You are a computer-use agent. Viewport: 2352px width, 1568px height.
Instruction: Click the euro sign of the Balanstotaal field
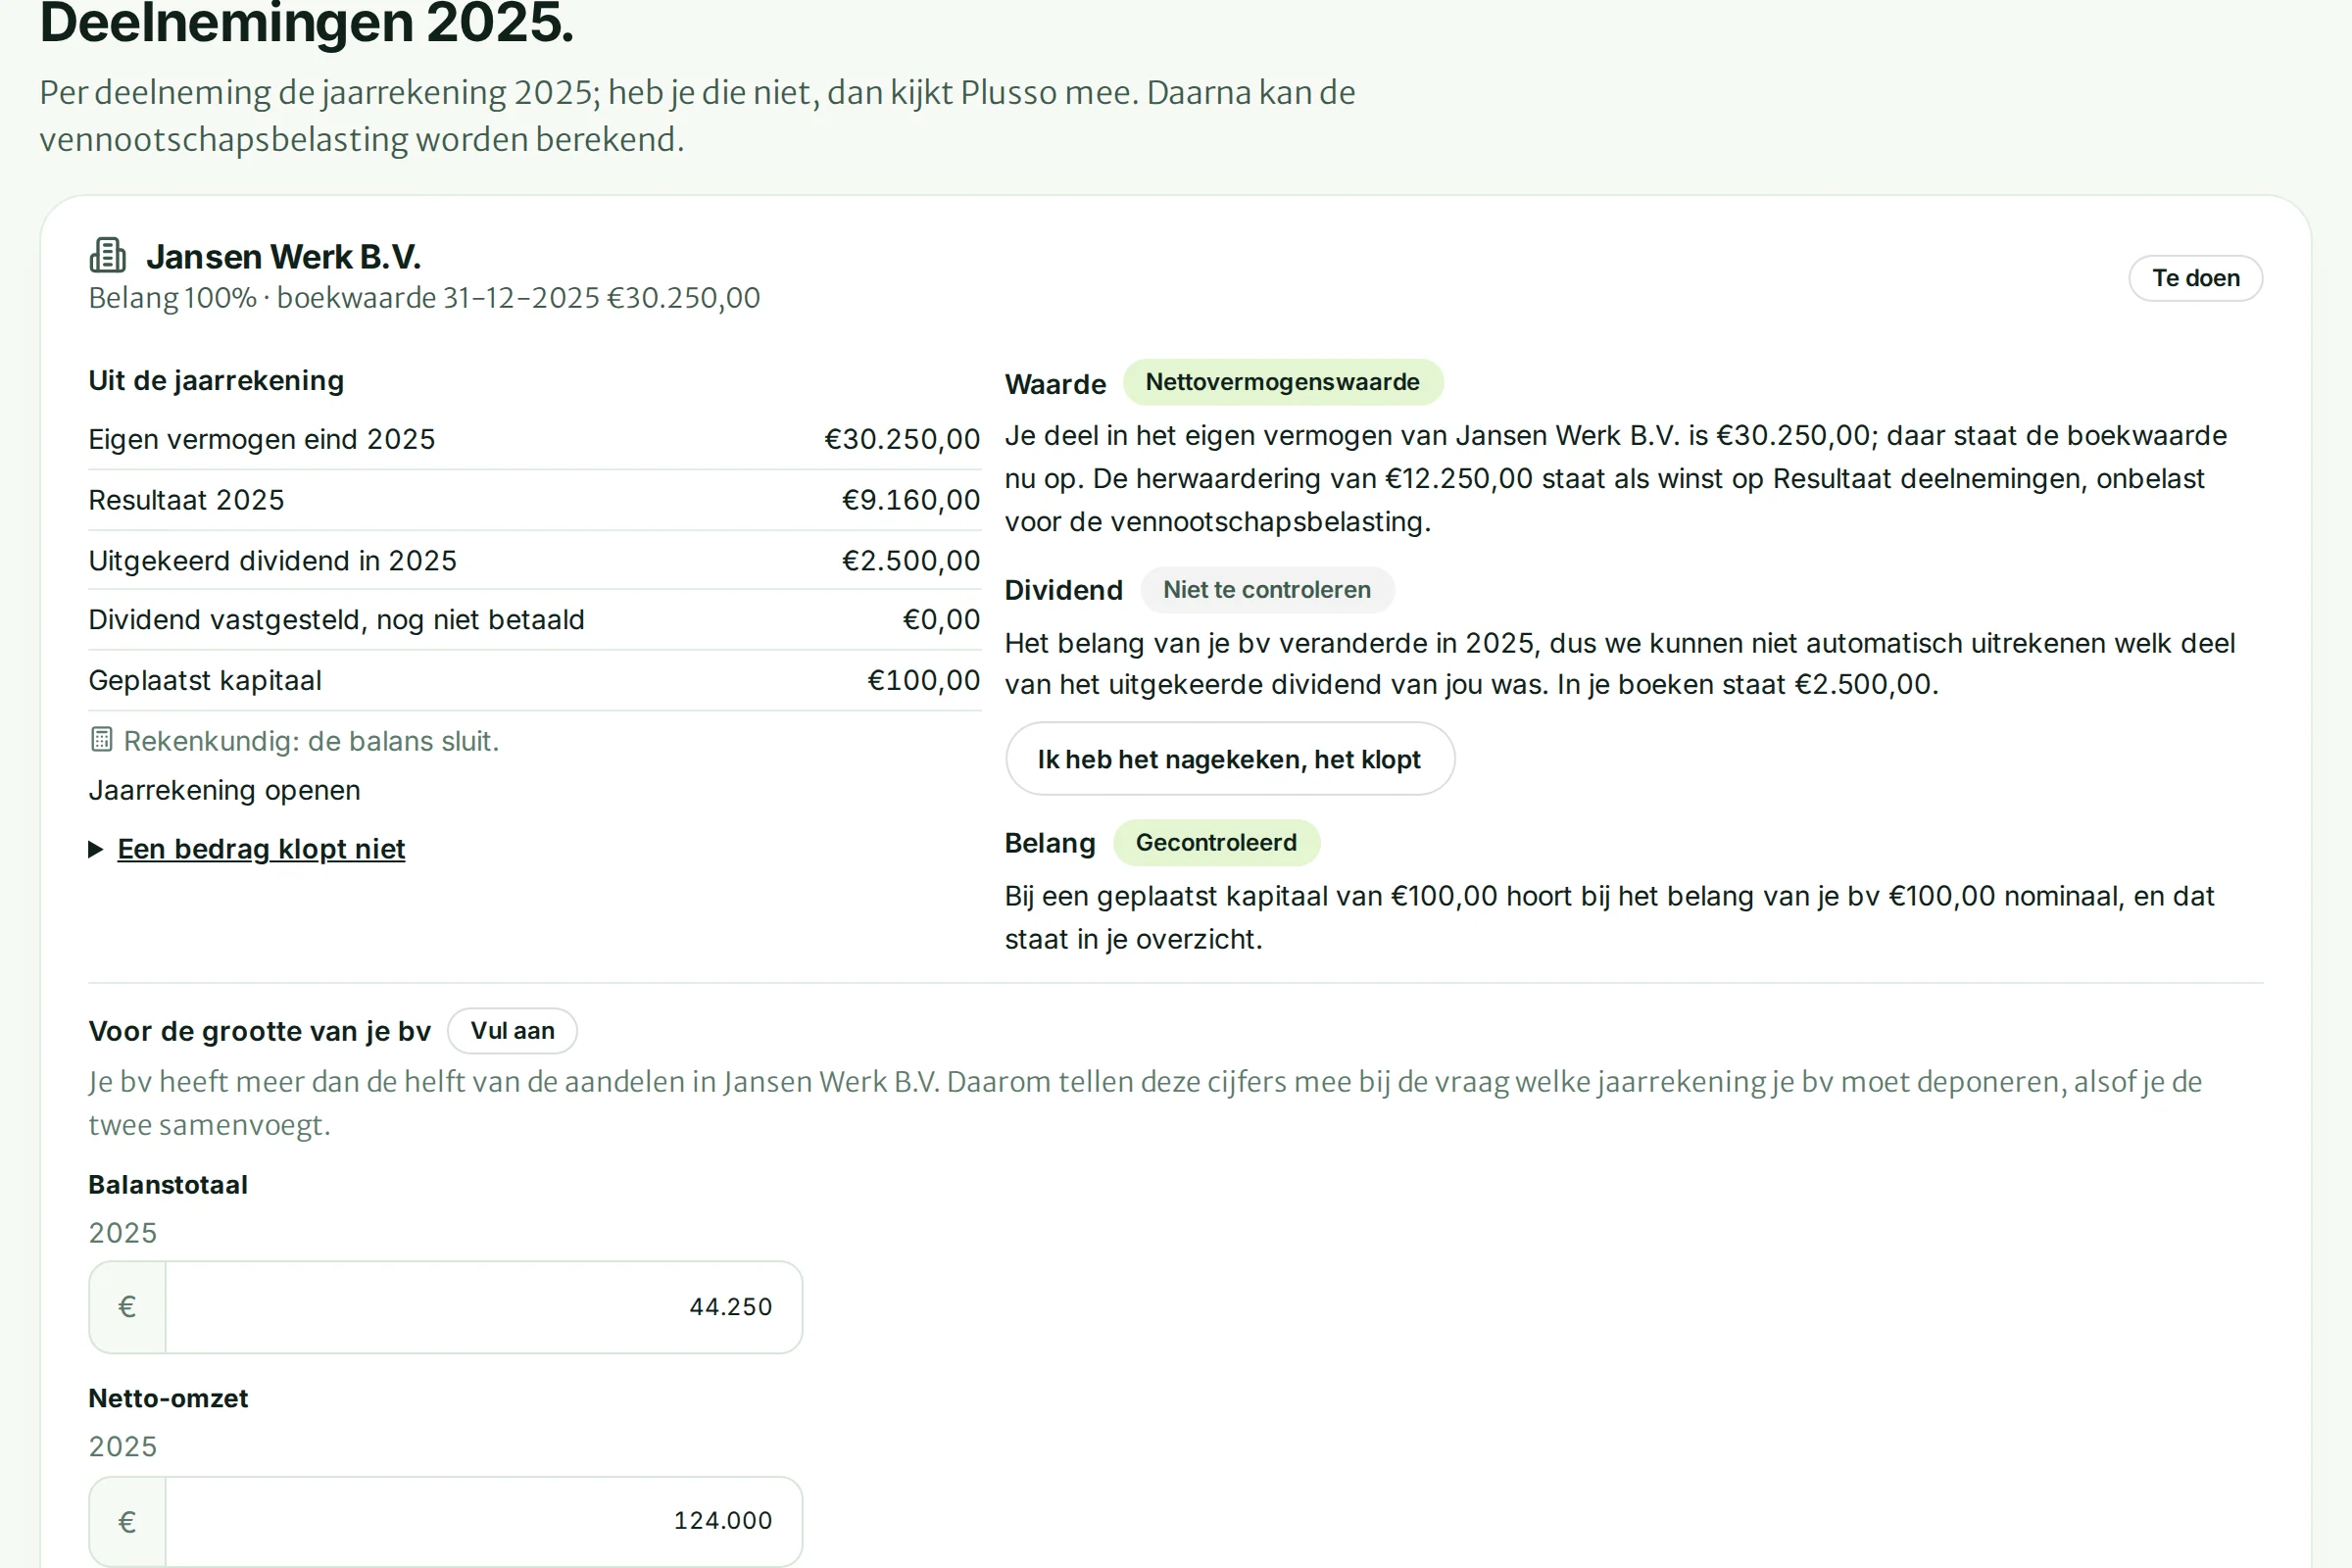pos(127,1307)
